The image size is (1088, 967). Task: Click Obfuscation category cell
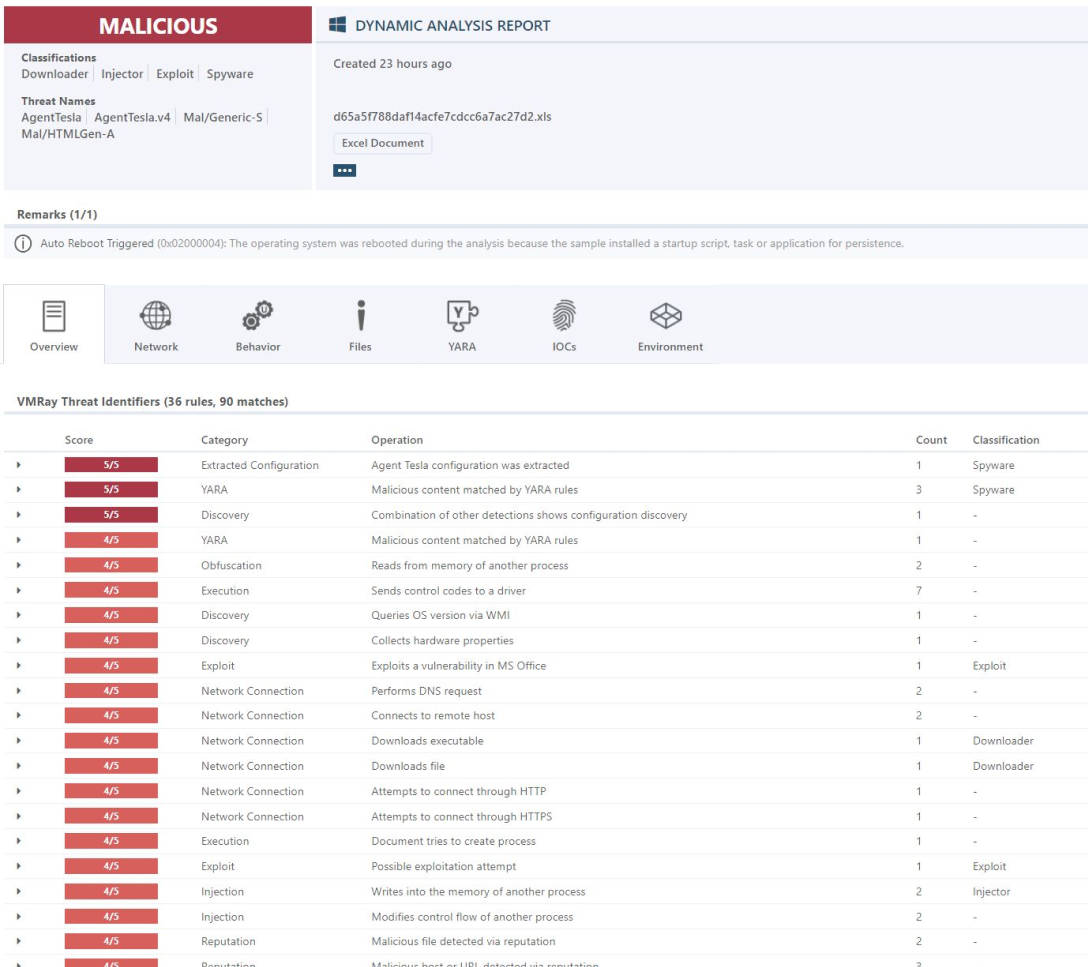point(231,565)
